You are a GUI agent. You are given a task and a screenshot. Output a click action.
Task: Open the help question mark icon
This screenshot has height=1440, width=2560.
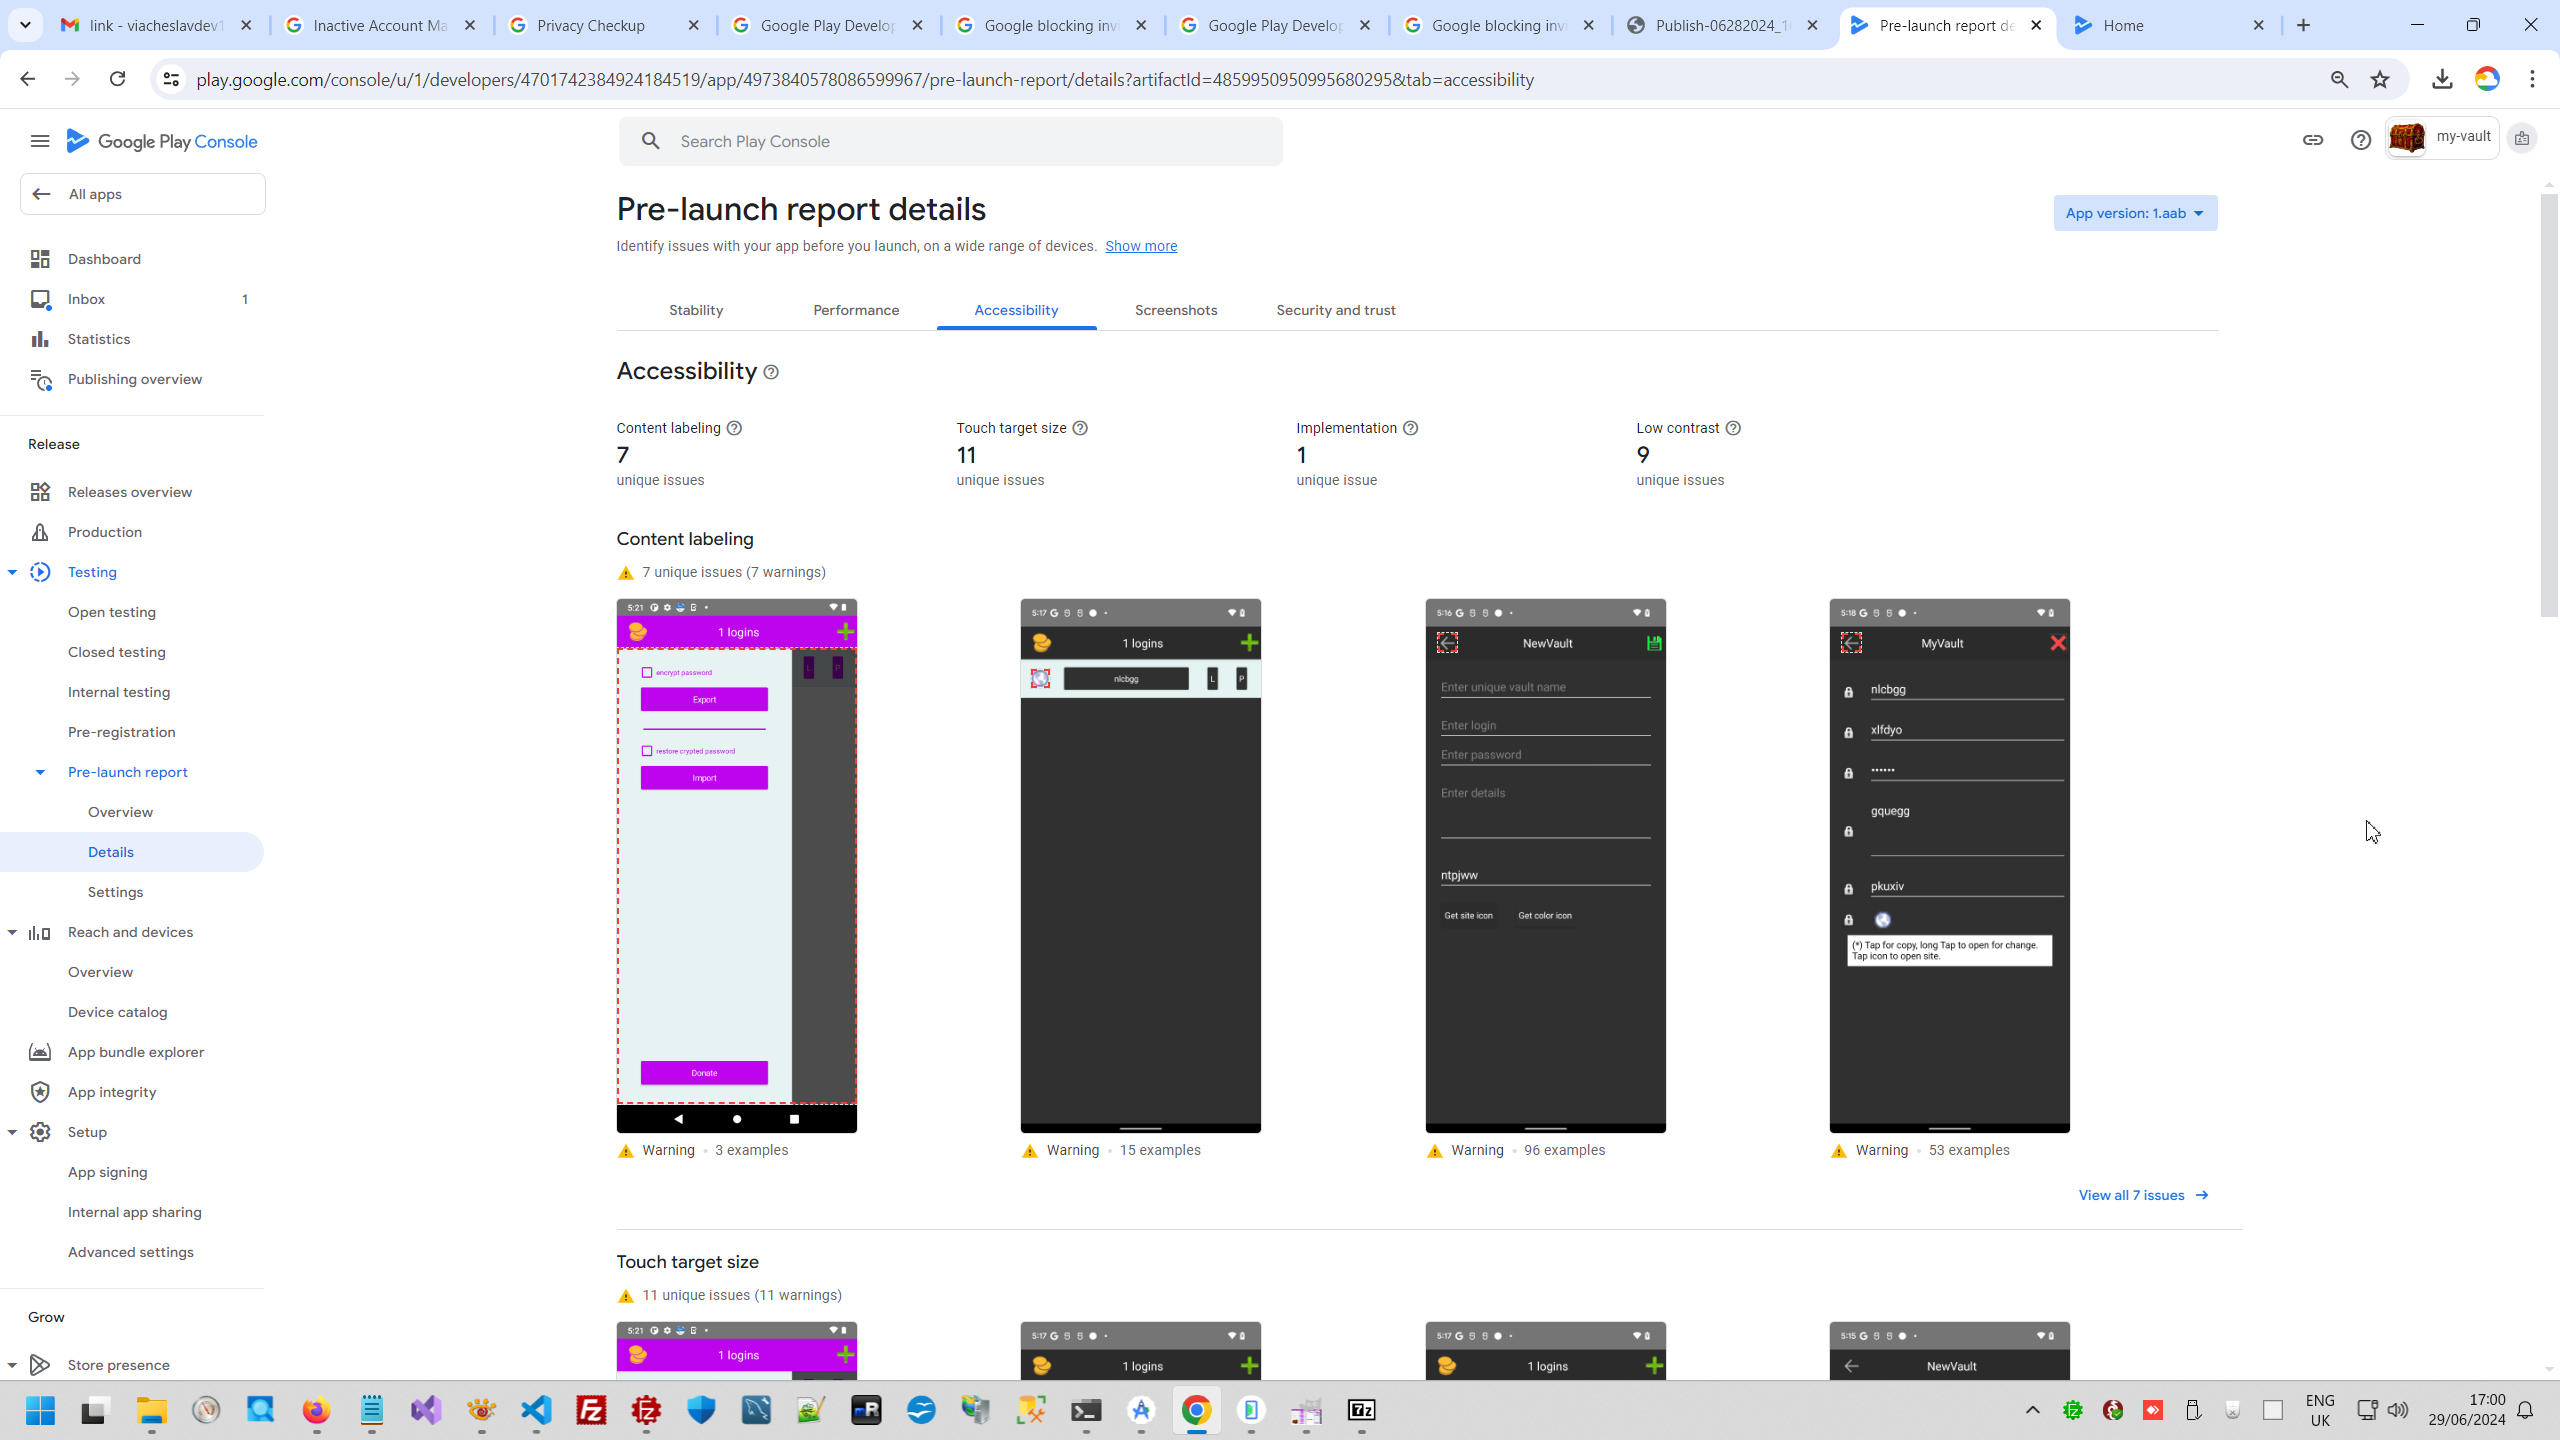click(x=2360, y=140)
